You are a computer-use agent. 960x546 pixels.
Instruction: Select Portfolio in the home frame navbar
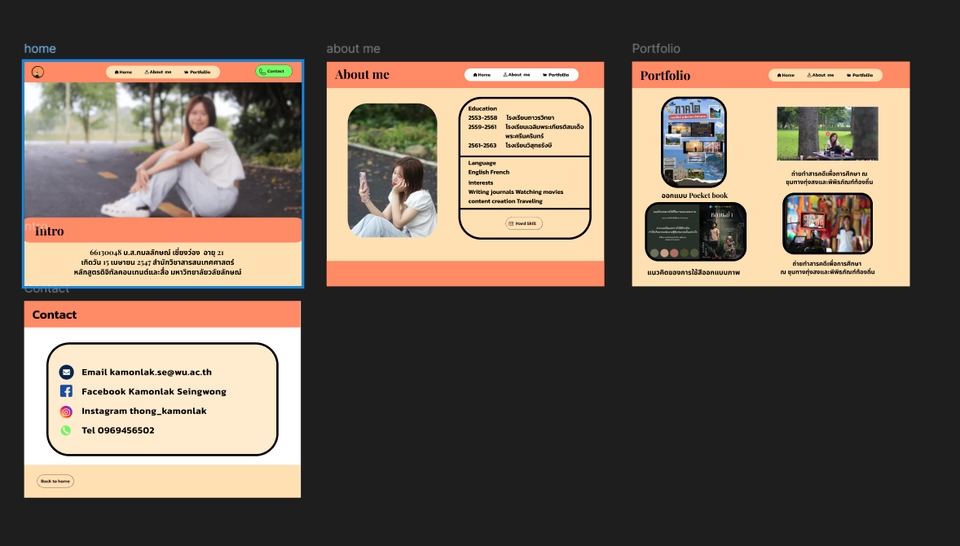(x=197, y=72)
